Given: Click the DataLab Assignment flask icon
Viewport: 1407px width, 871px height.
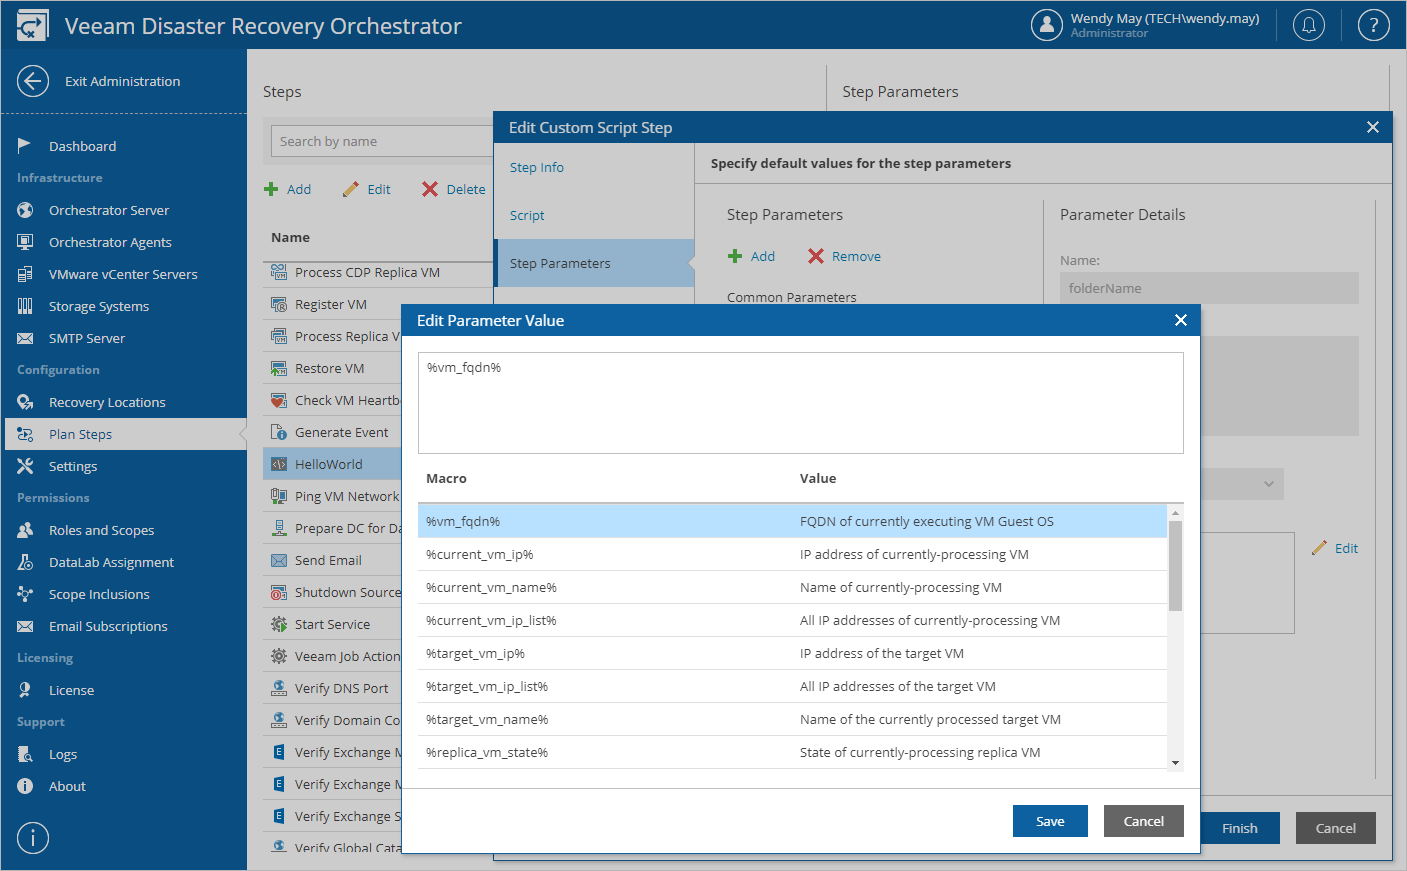Looking at the screenshot, I should pos(25,562).
